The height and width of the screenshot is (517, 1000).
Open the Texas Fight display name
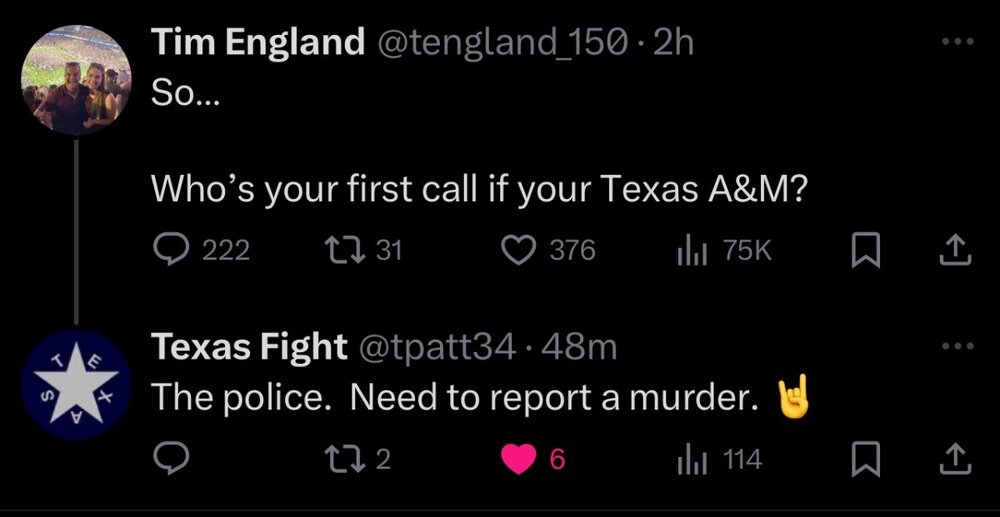[247, 348]
